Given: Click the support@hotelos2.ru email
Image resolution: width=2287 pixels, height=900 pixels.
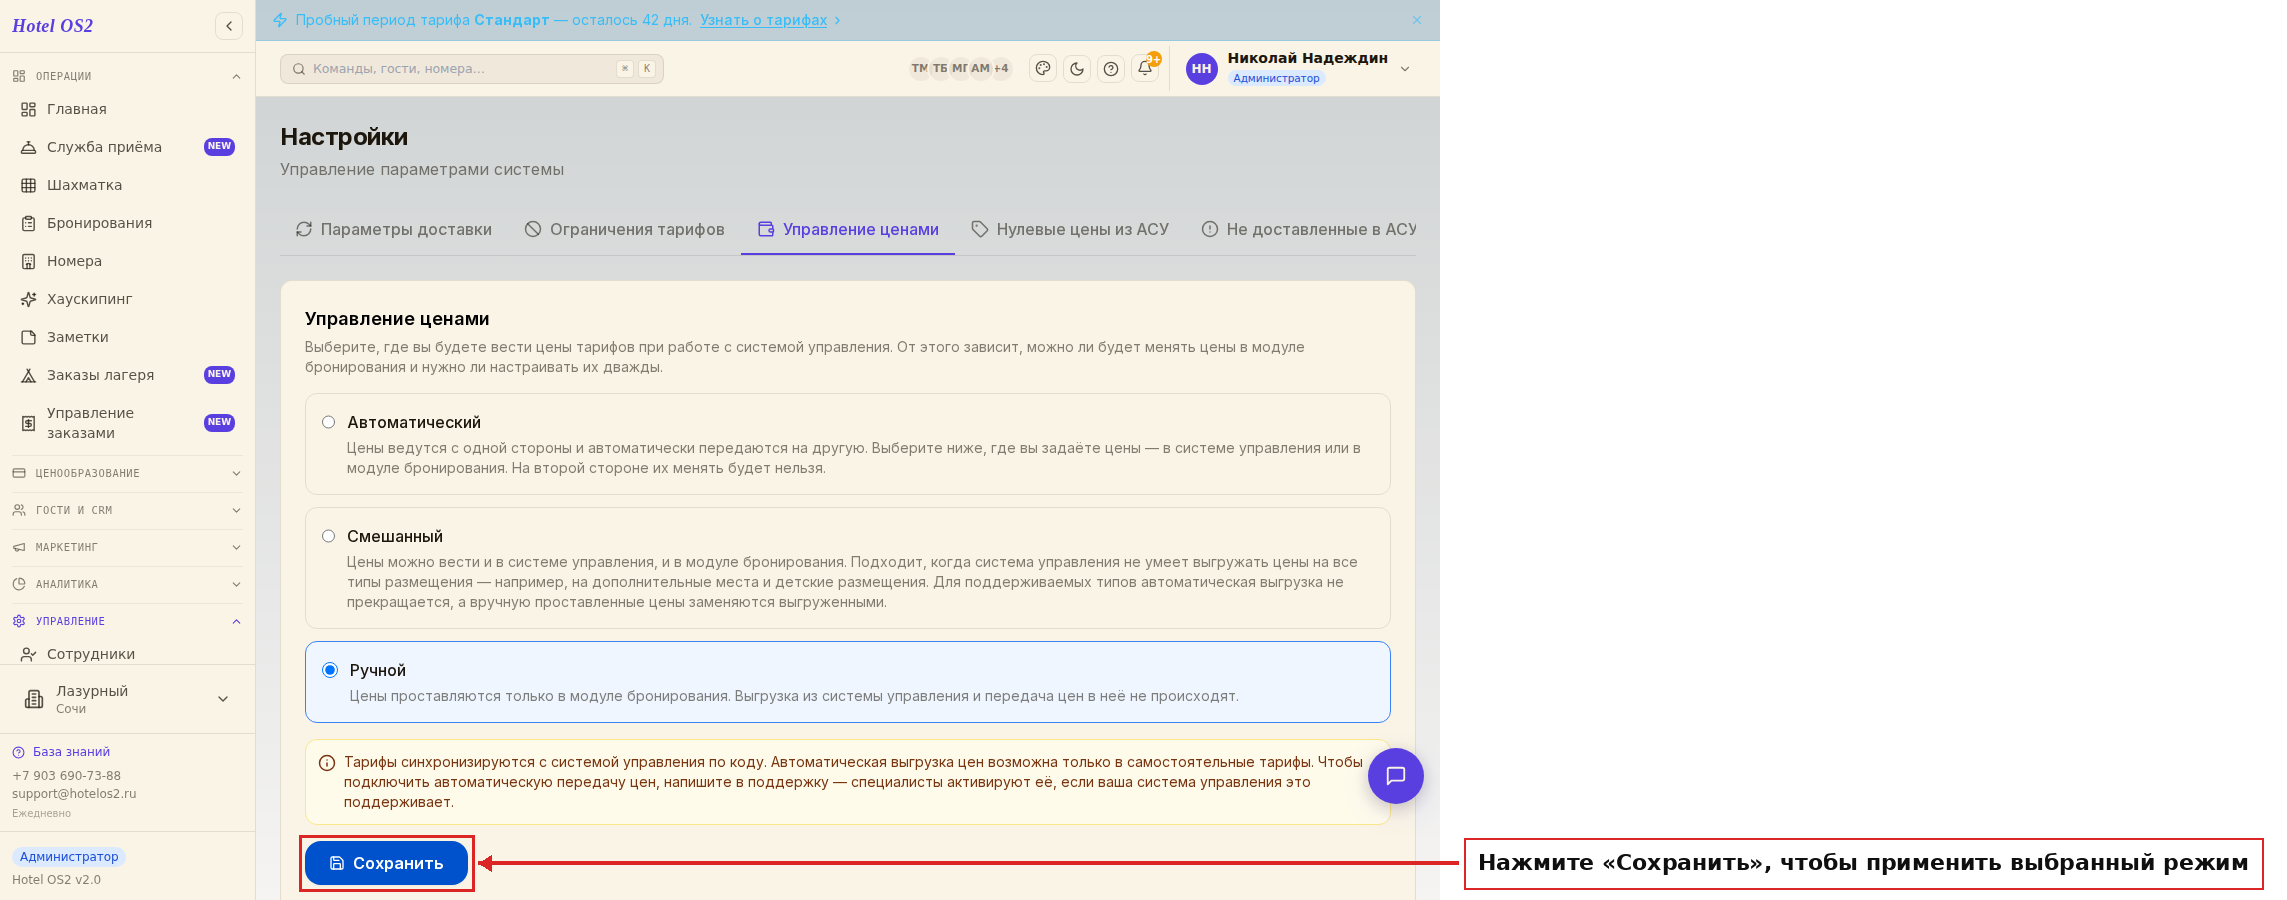Looking at the screenshot, I should click(74, 794).
